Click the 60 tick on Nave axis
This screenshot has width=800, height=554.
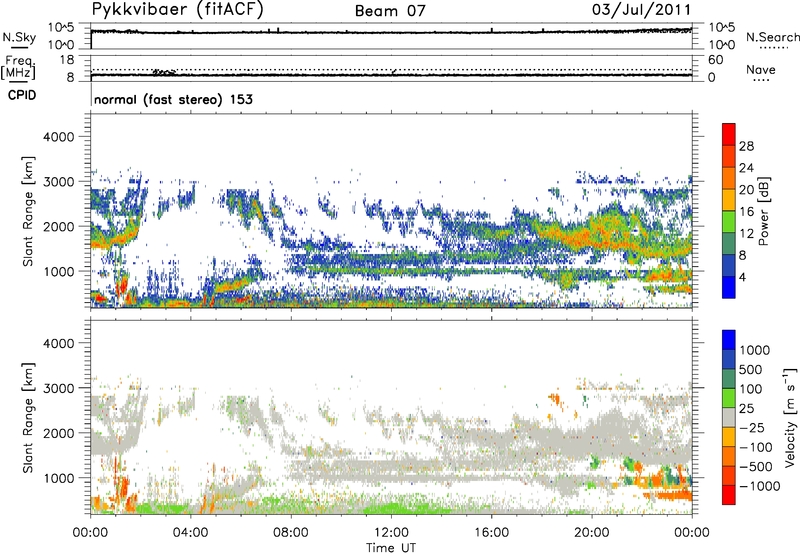click(715, 60)
